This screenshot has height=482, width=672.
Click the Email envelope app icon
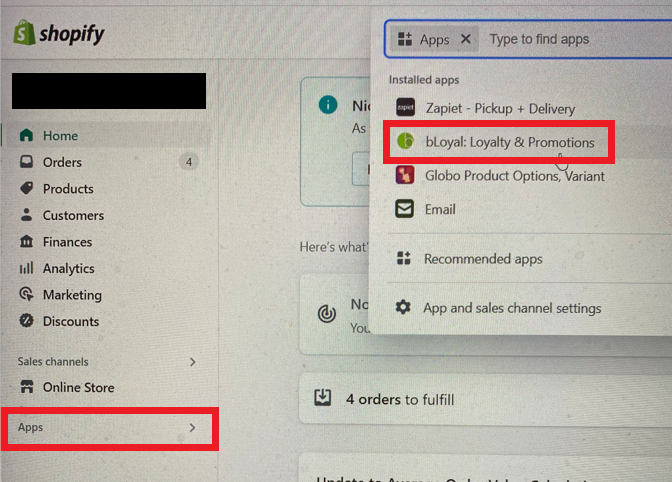pyautogui.click(x=404, y=209)
